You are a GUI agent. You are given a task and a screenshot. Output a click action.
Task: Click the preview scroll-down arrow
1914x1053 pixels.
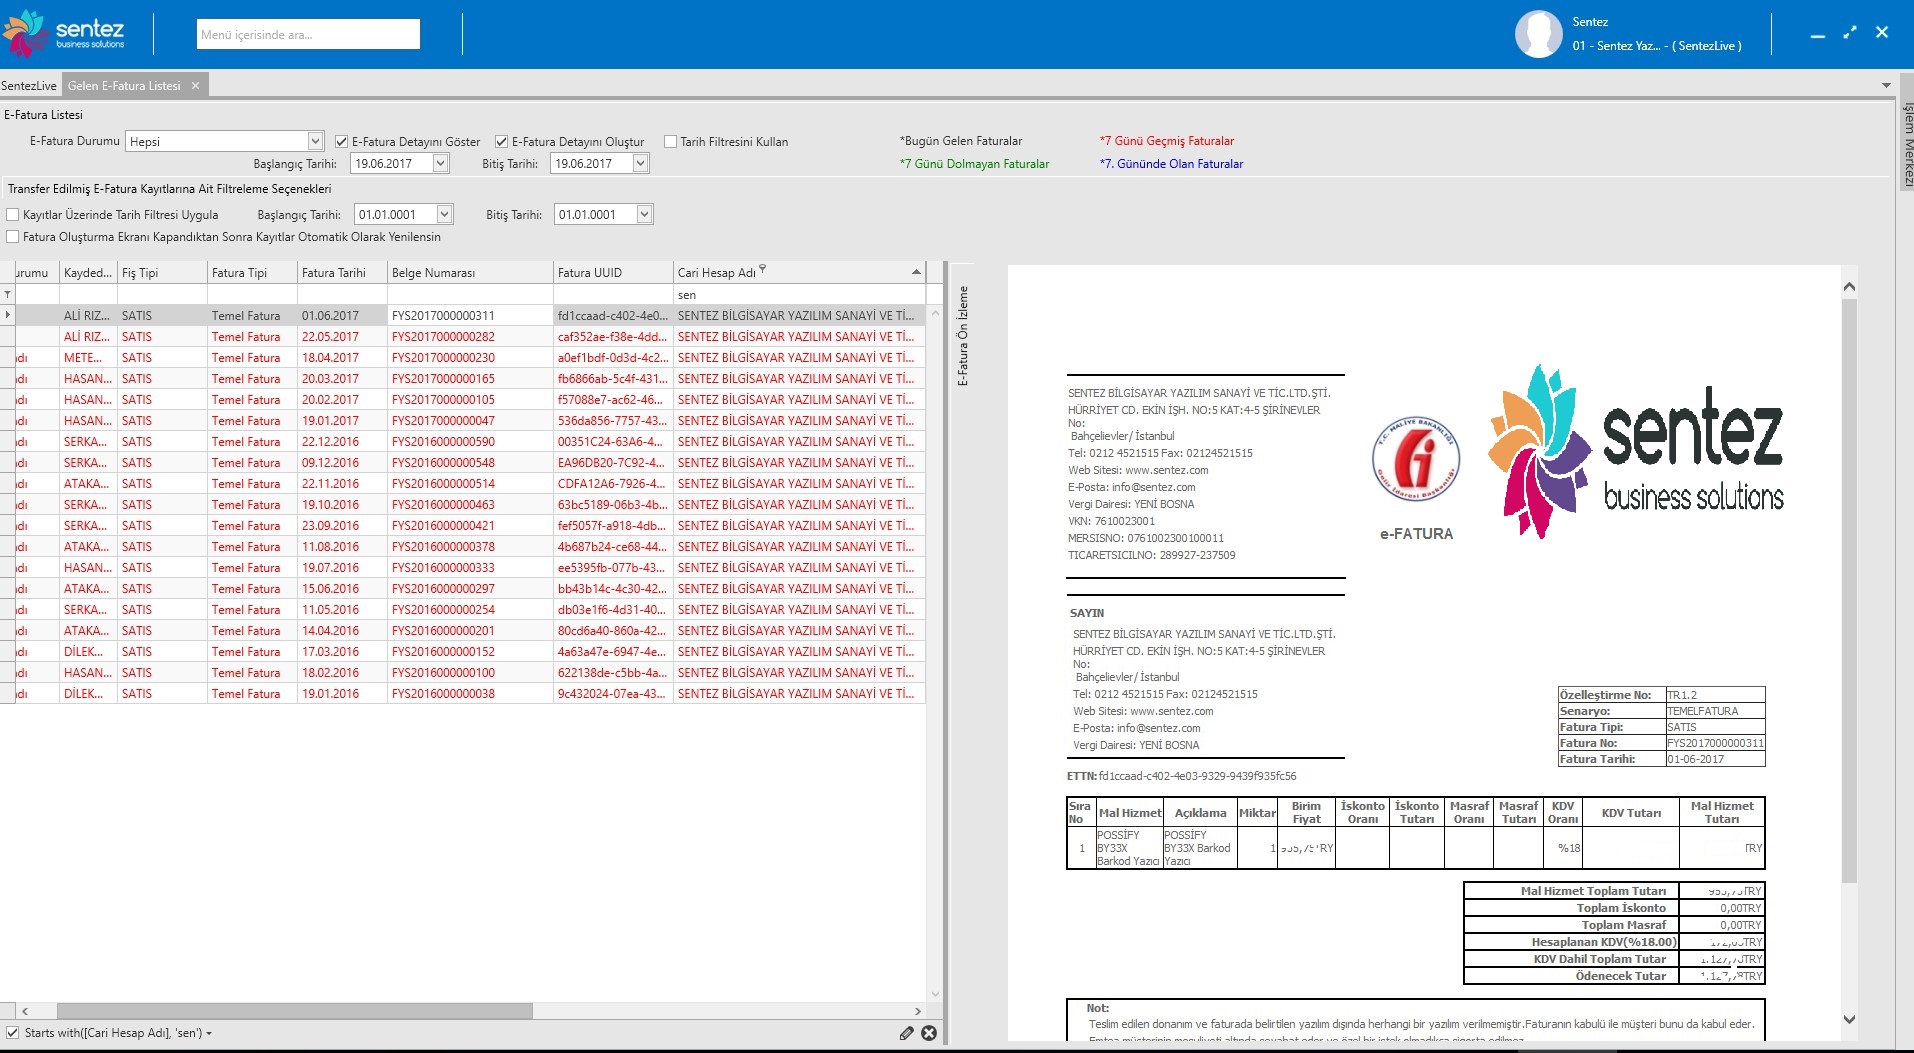point(1849,1020)
